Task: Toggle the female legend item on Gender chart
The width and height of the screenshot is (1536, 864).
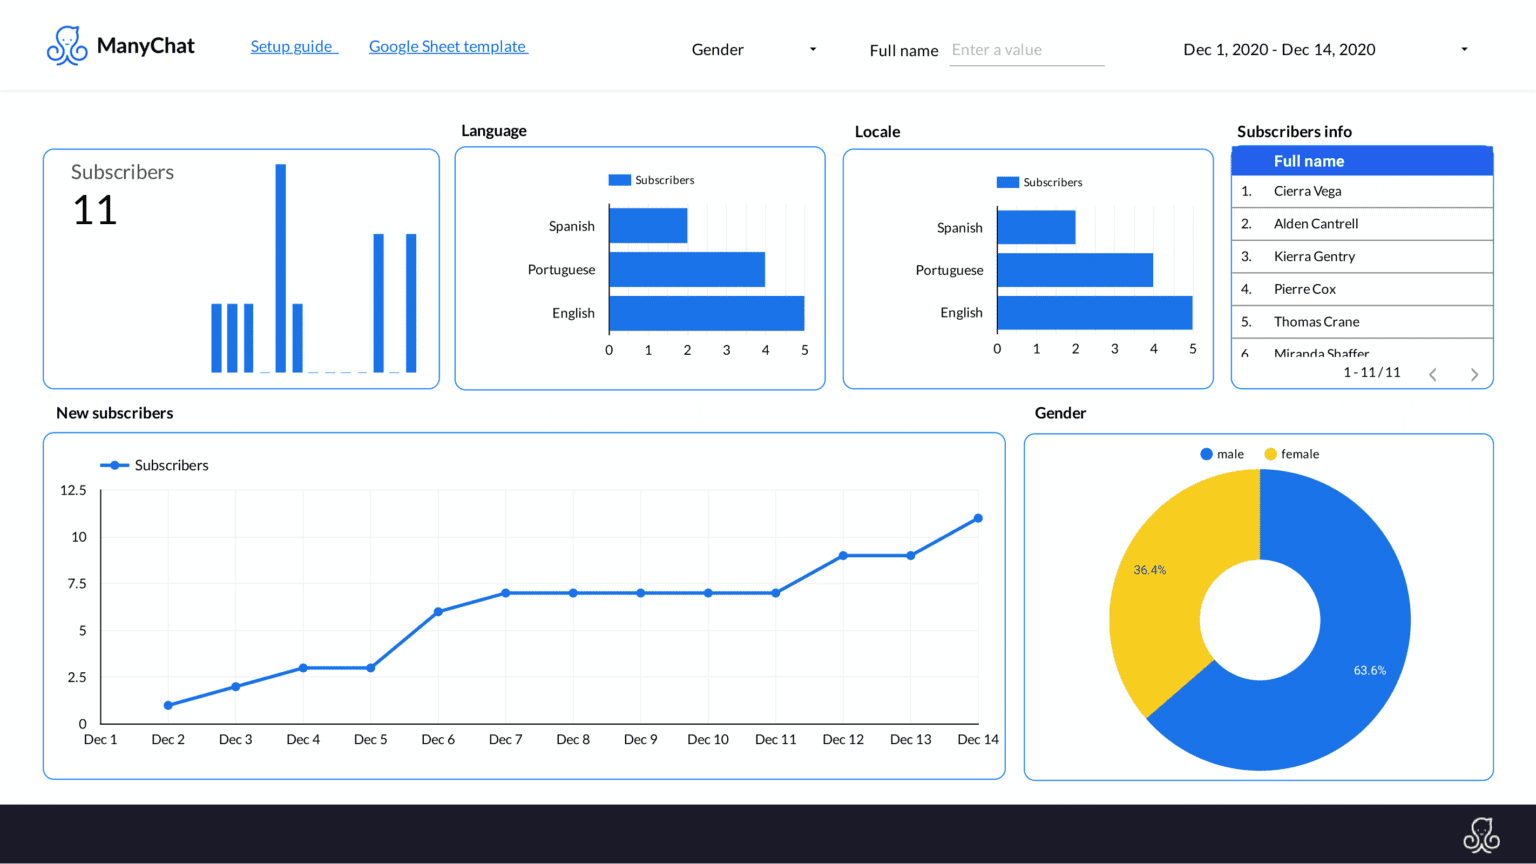Action: (1291, 453)
